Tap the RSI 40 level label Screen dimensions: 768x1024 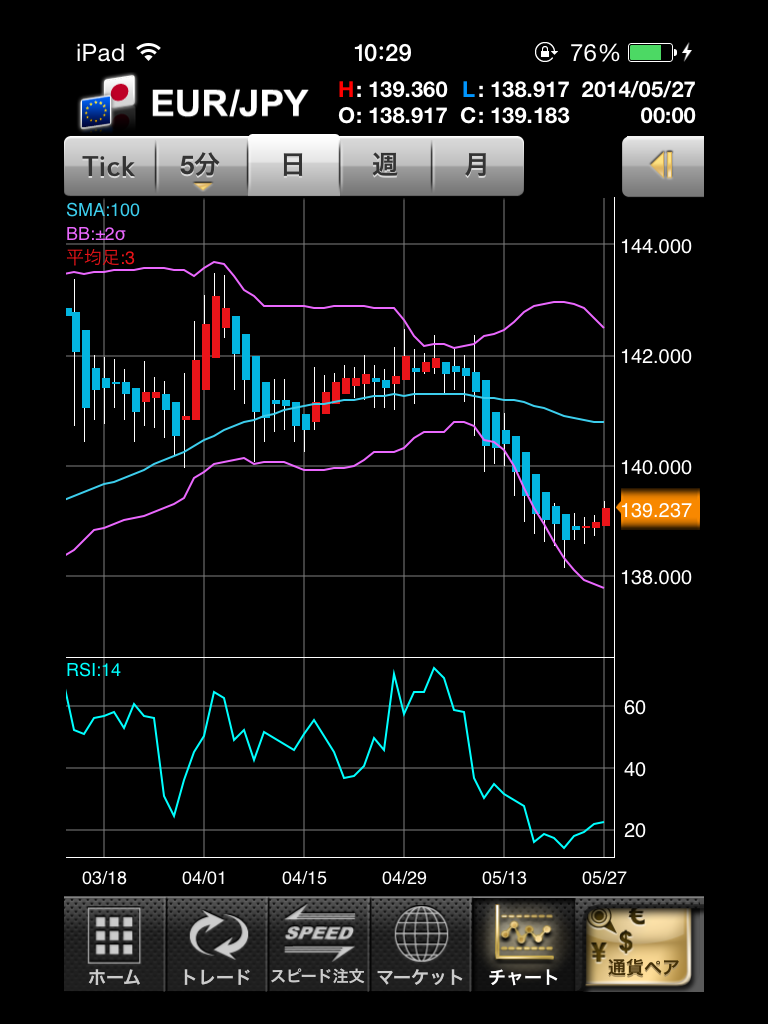tap(635, 769)
